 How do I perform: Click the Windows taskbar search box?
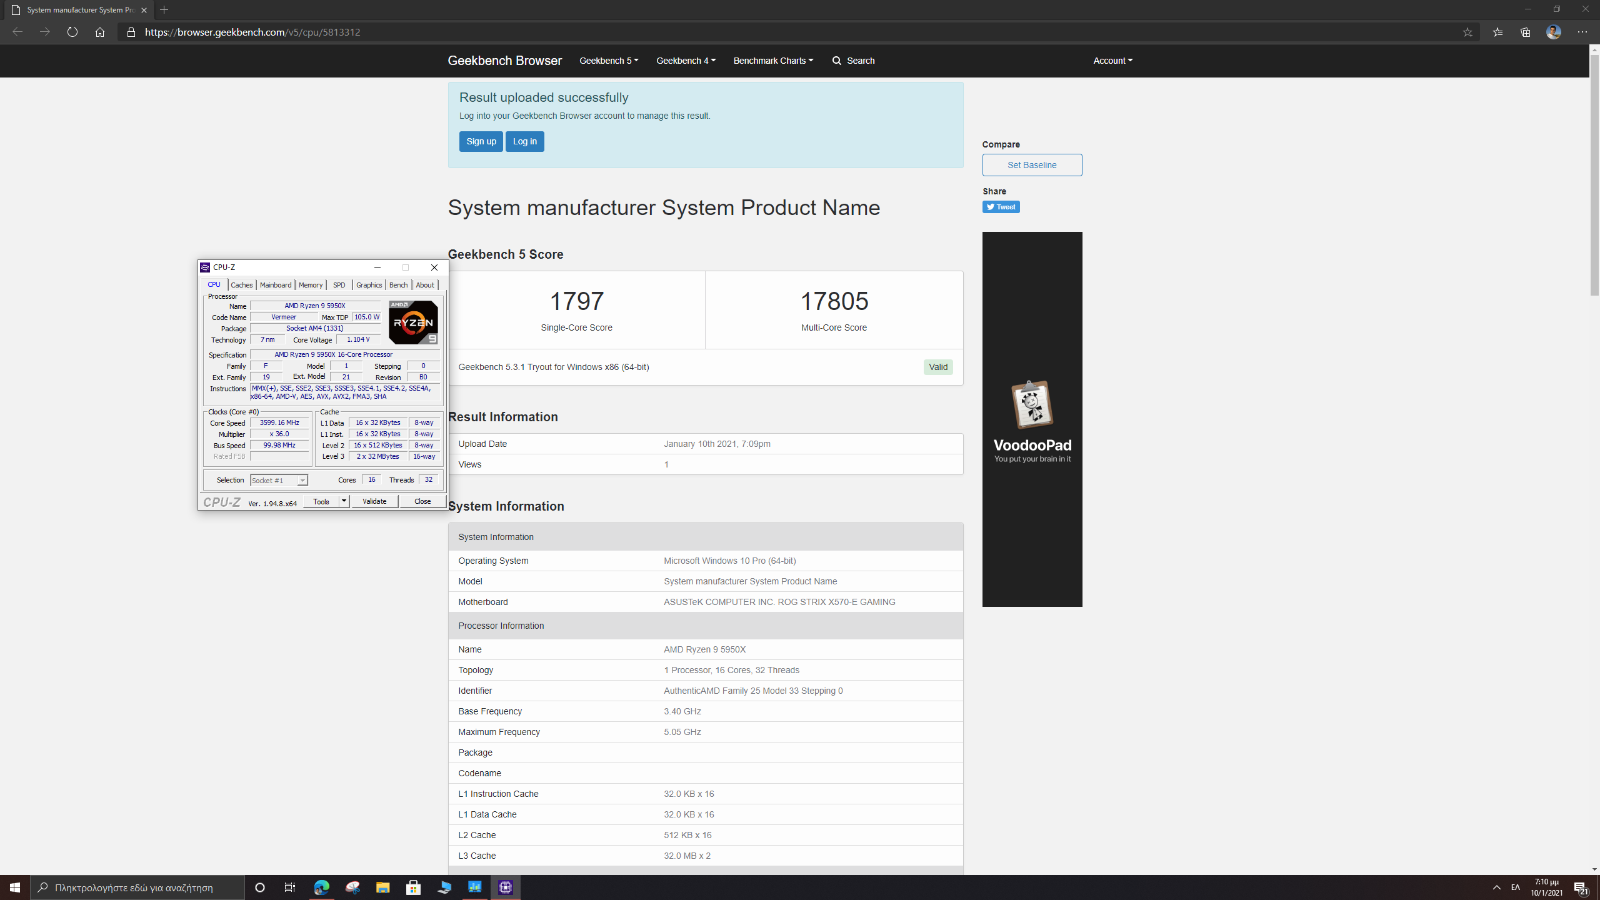[137, 887]
